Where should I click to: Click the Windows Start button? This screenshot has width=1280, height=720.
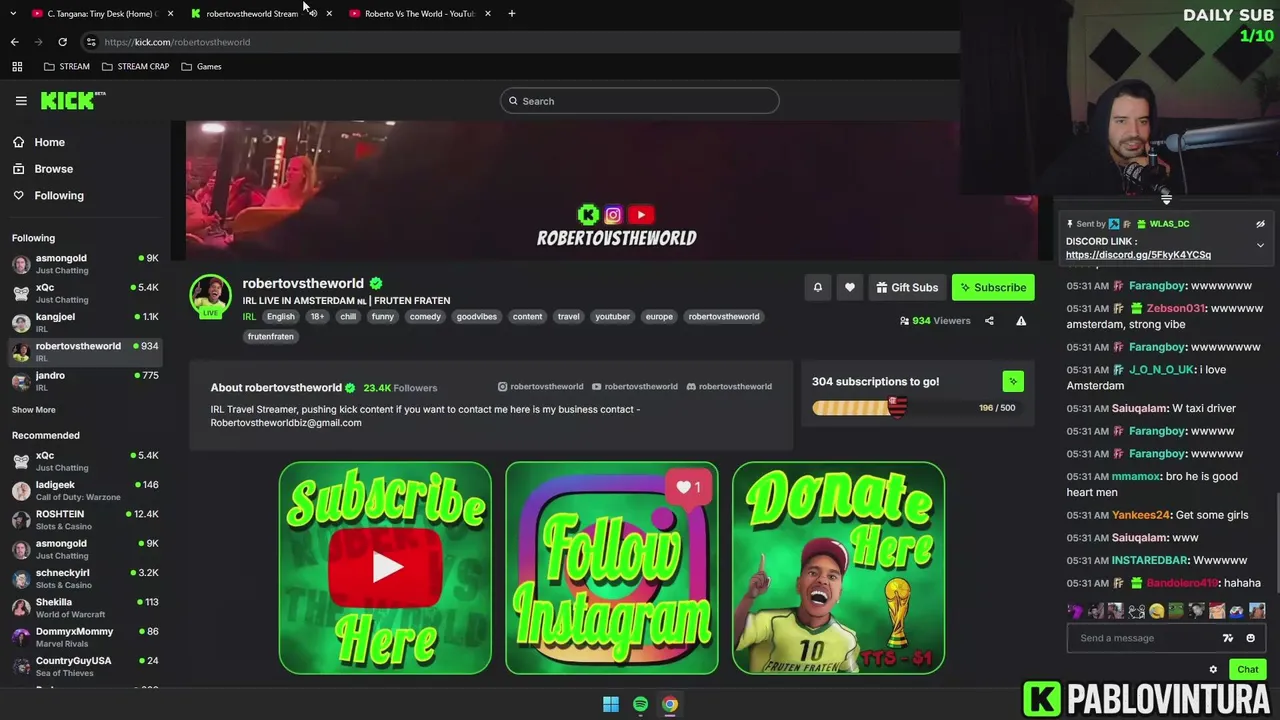coord(611,704)
